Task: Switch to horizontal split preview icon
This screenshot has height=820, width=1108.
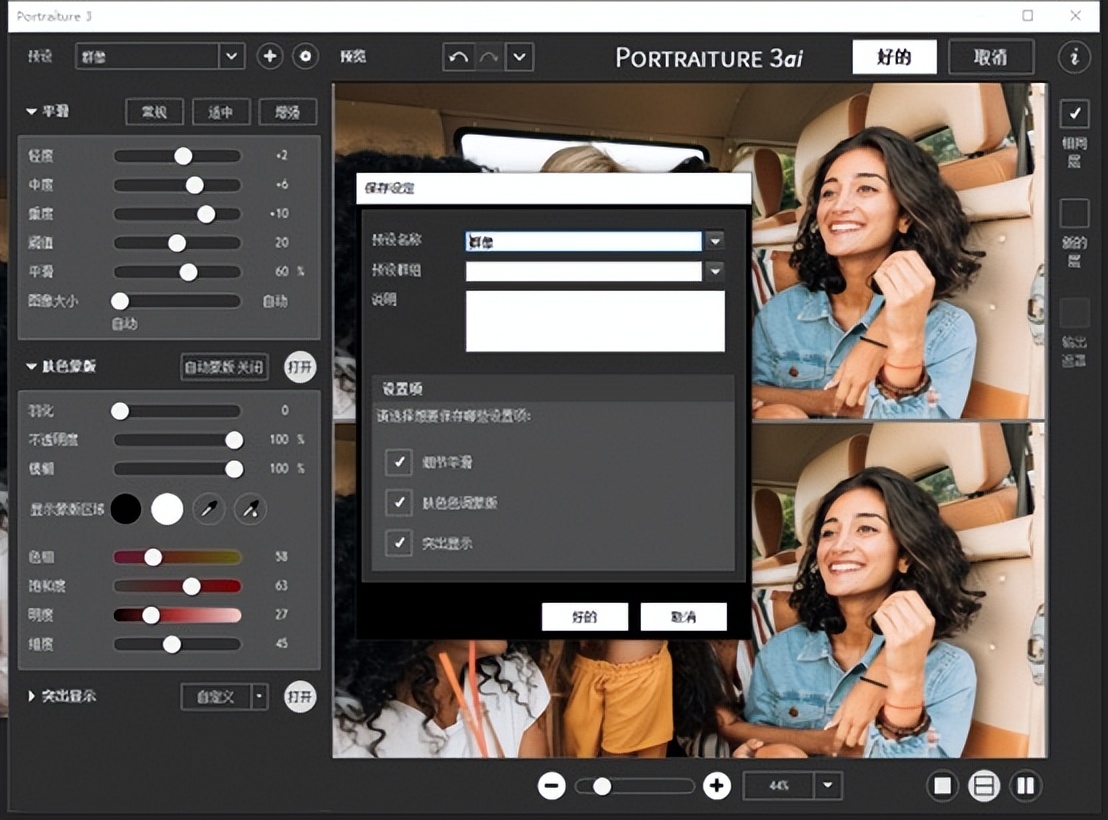Action: point(984,786)
